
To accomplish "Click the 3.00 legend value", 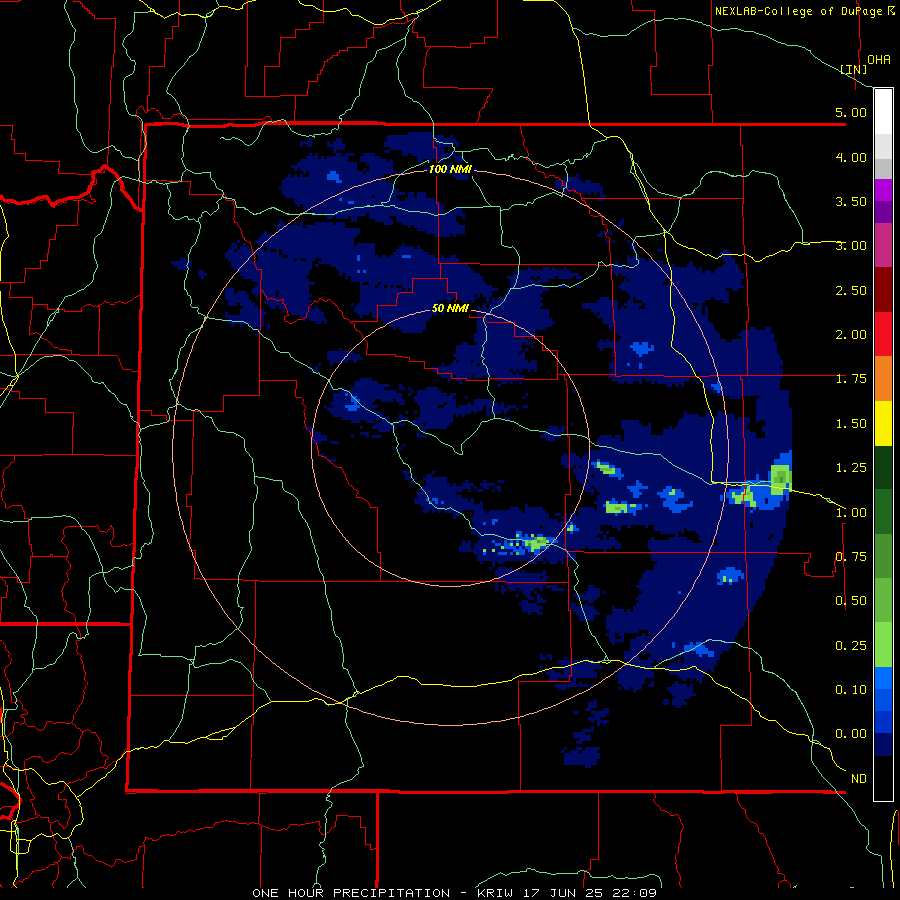I will pyautogui.click(x=851, y=246).
